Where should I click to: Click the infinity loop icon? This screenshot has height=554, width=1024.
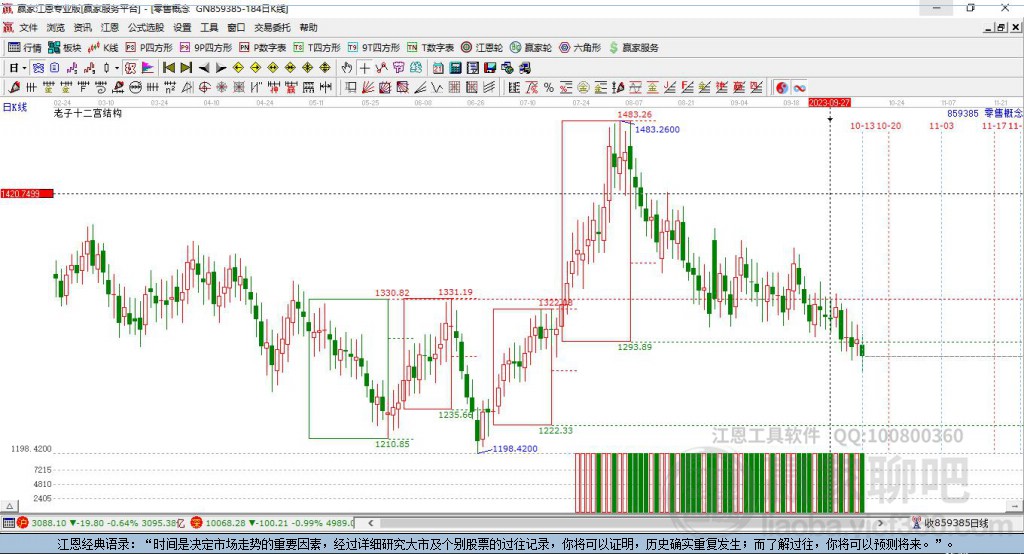tap(799, 88)
